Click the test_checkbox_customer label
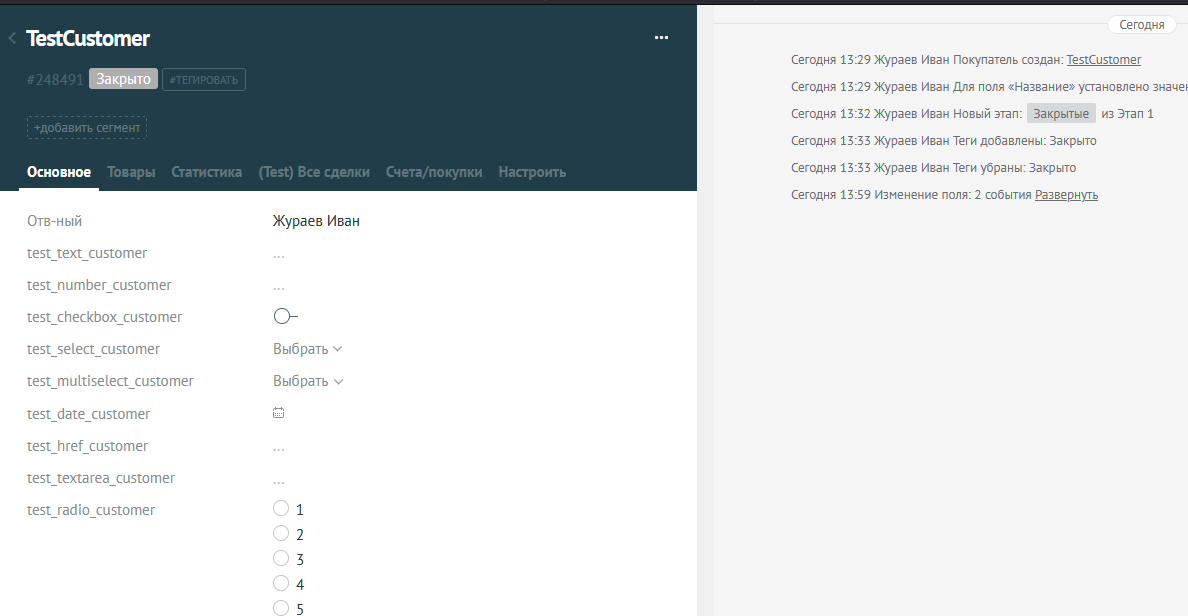This screenshot has height=616, width=1188. (x=105, y=317)
